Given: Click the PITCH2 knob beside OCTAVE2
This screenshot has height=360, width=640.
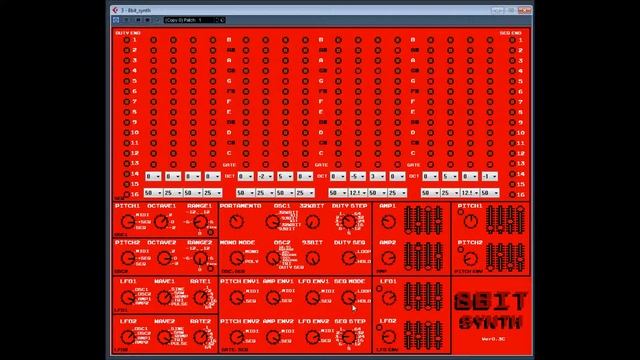Looking at the screenshot, I should click(128, 258).
